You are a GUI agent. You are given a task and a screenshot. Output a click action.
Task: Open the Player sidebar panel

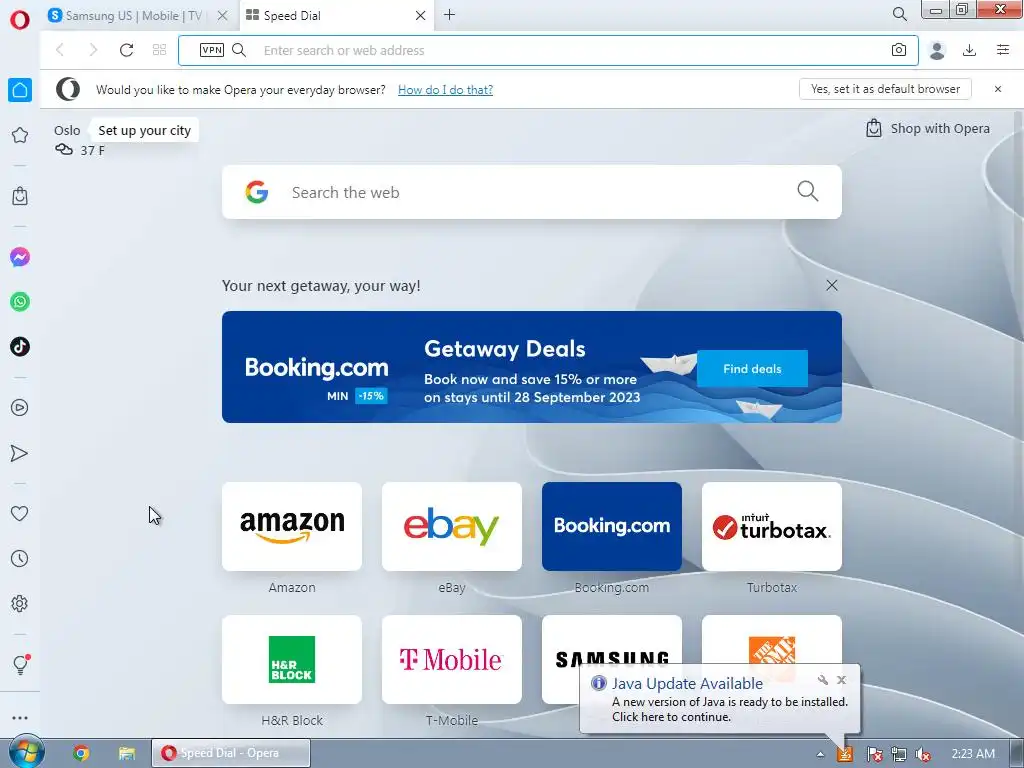point(20,408)
